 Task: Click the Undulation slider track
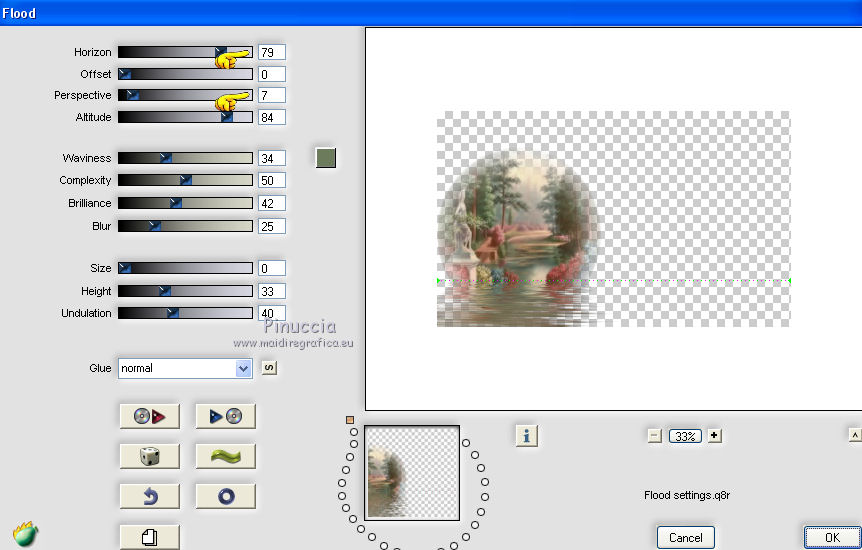(x=185, y=313)
